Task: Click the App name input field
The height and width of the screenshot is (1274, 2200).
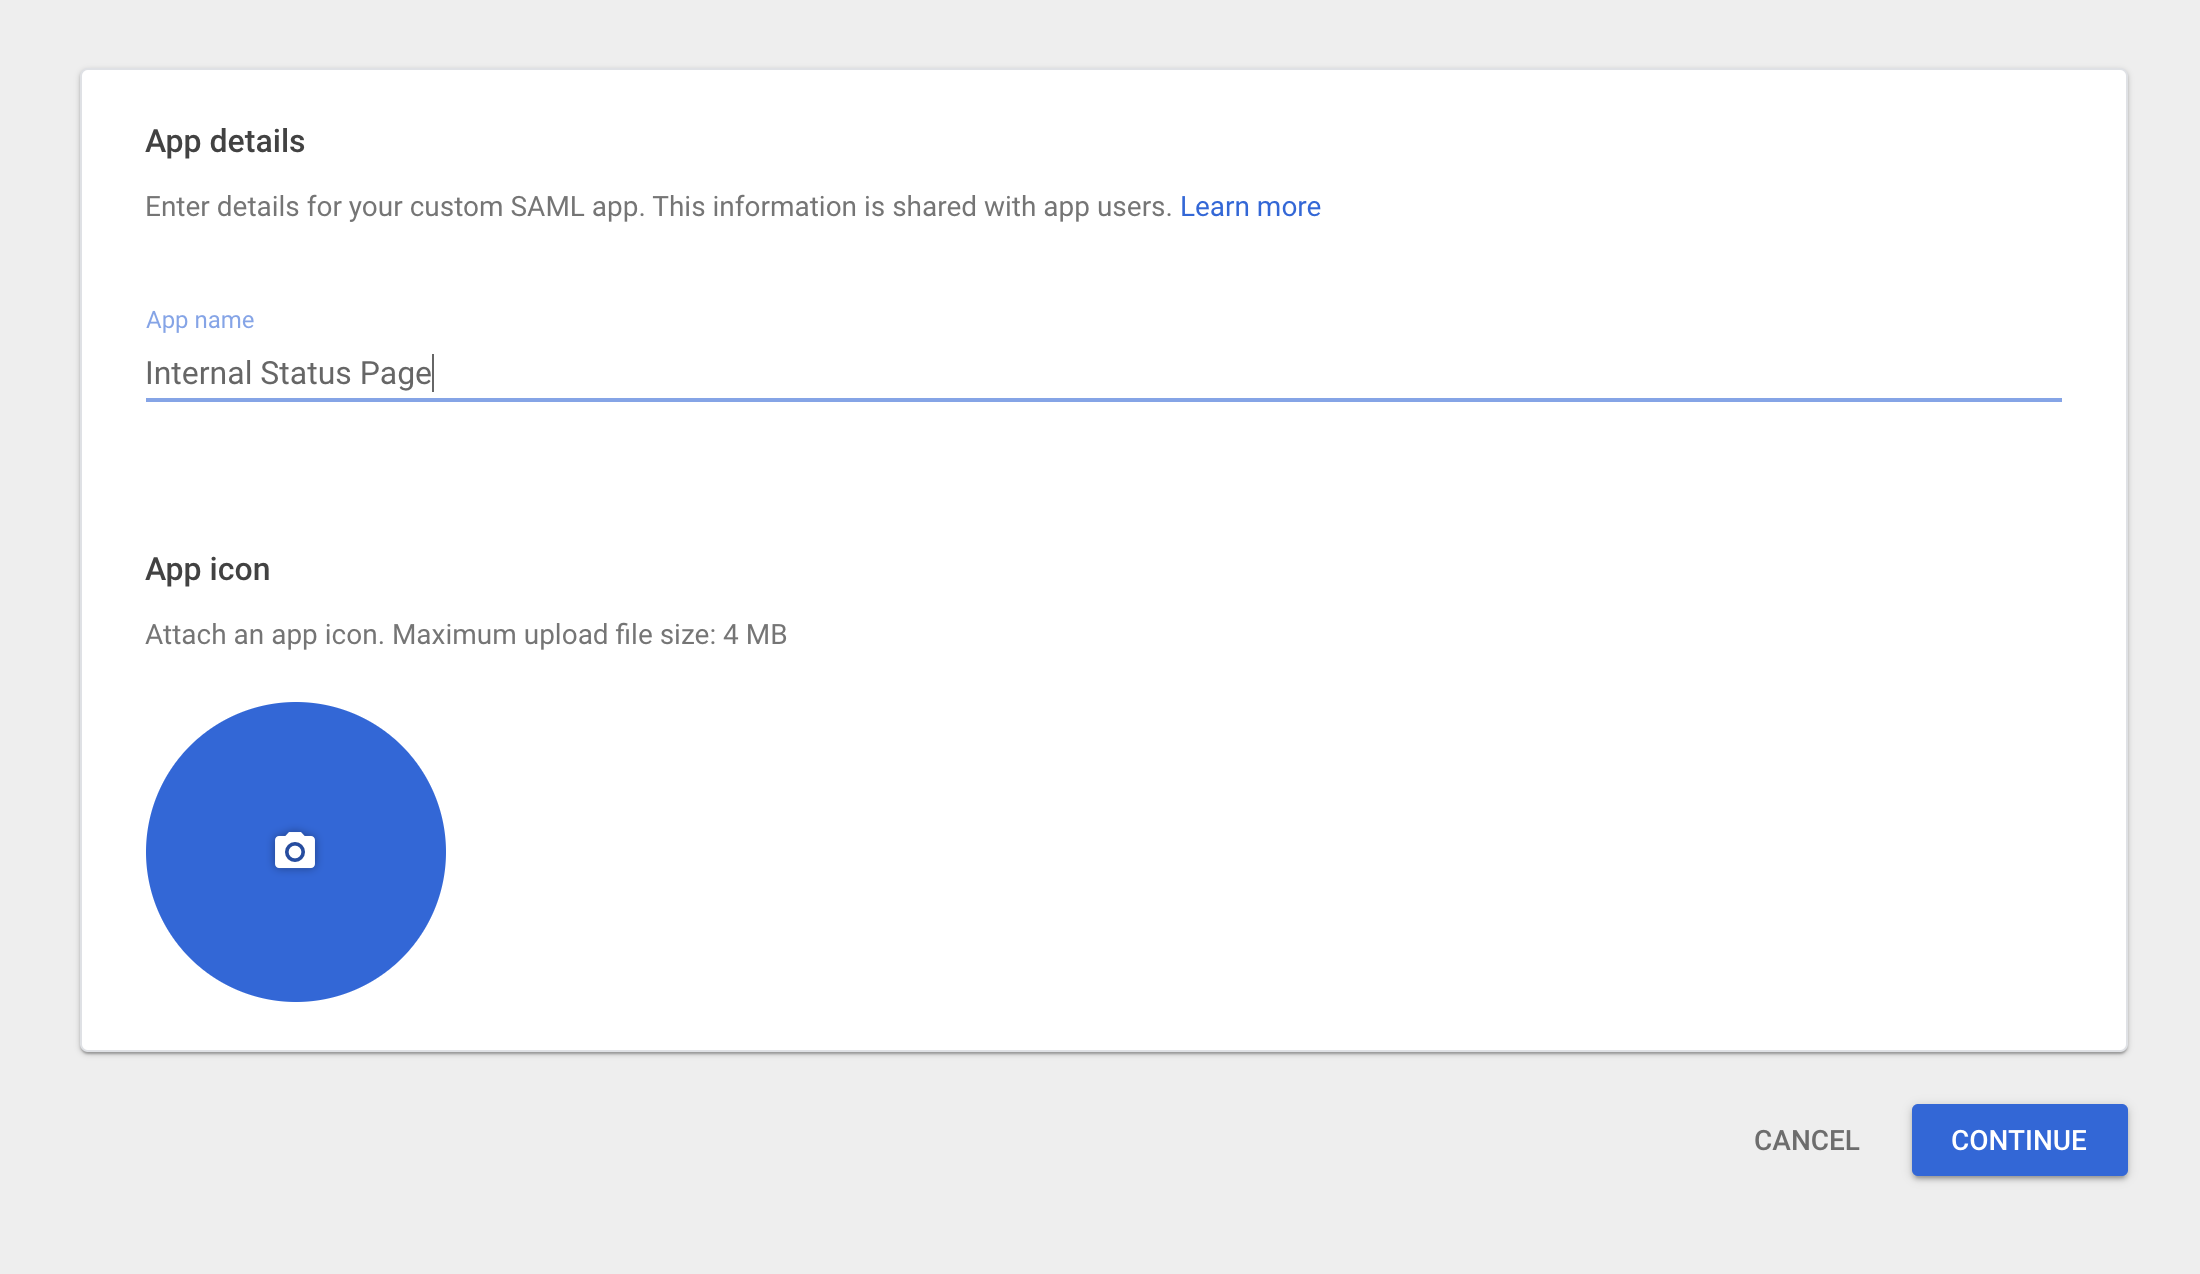Action: [1102, 373]
